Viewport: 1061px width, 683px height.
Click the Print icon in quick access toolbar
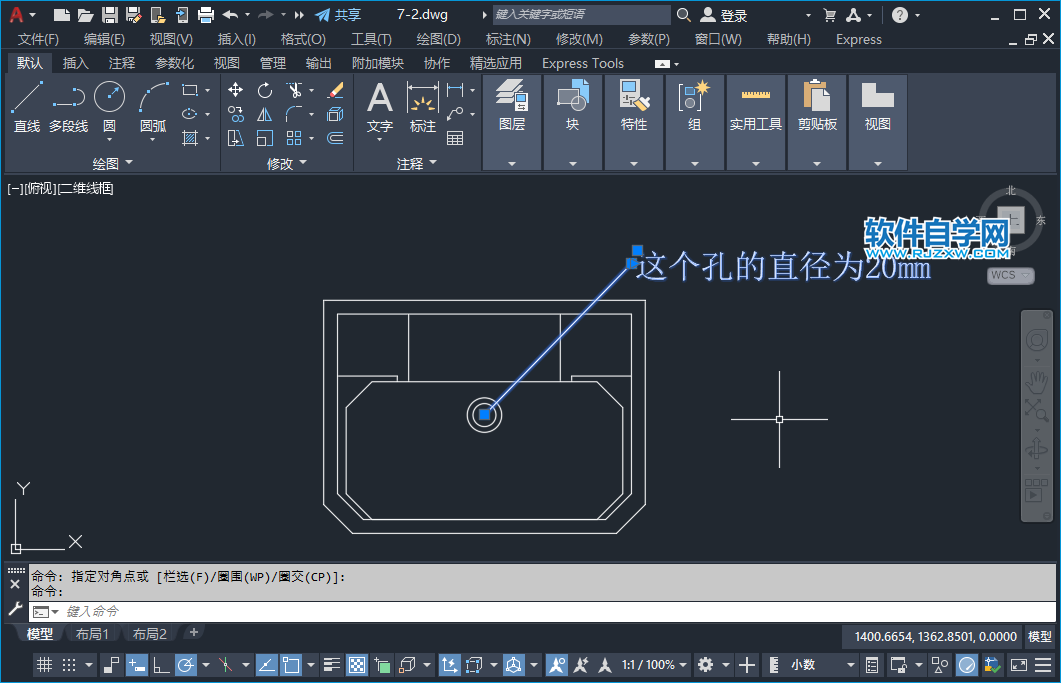[x=206, y=15]
